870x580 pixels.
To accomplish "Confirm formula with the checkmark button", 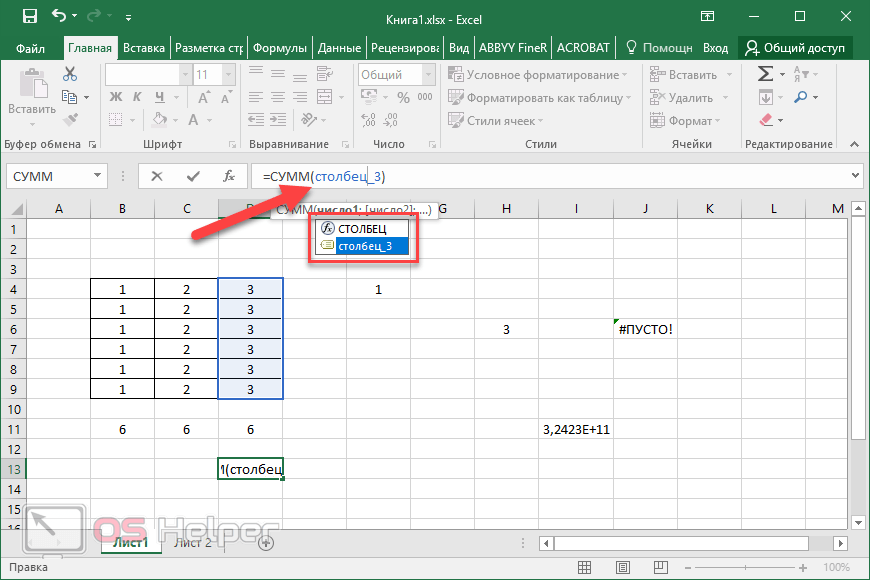I will [193, 176].
